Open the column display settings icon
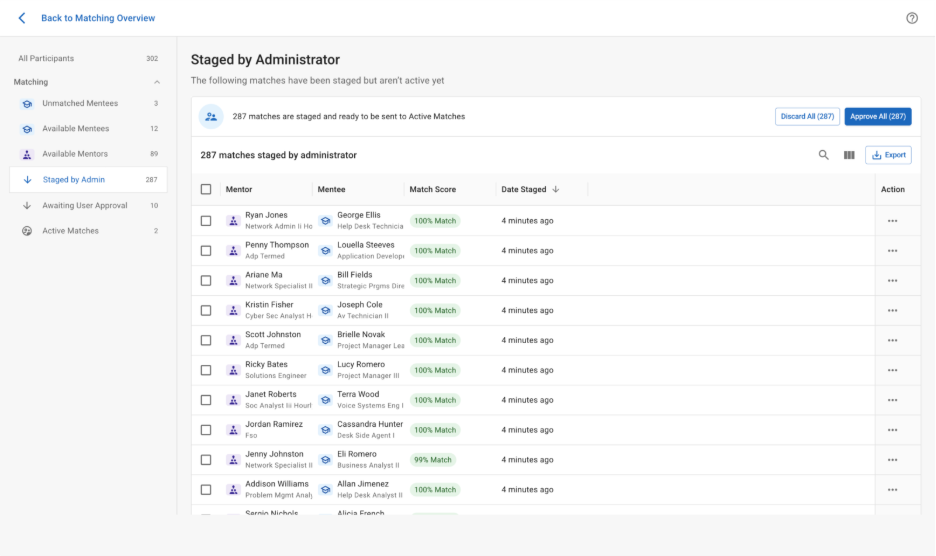Image resolution: width=936 pixels, height=556 pixels. (849, 155)
